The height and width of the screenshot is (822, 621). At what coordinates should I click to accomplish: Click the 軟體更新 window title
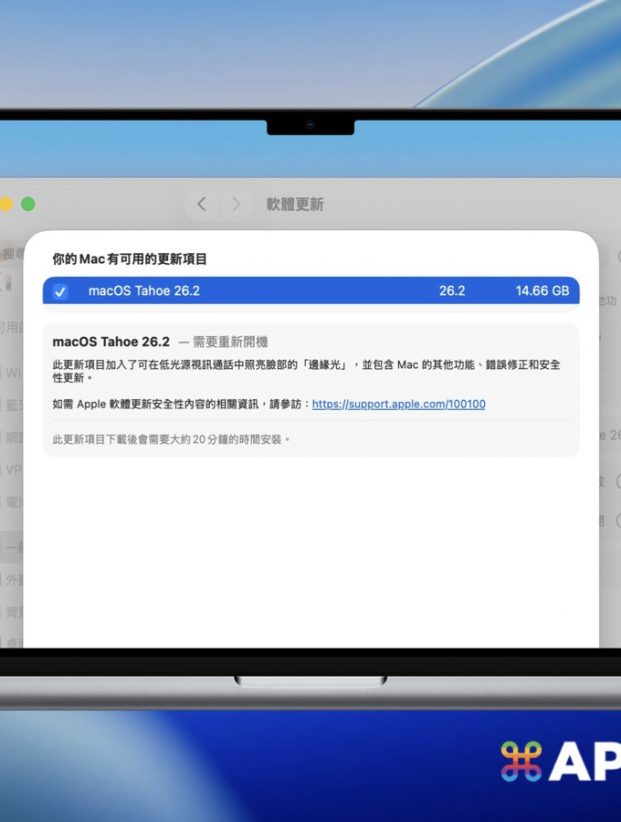pos(294,204)
